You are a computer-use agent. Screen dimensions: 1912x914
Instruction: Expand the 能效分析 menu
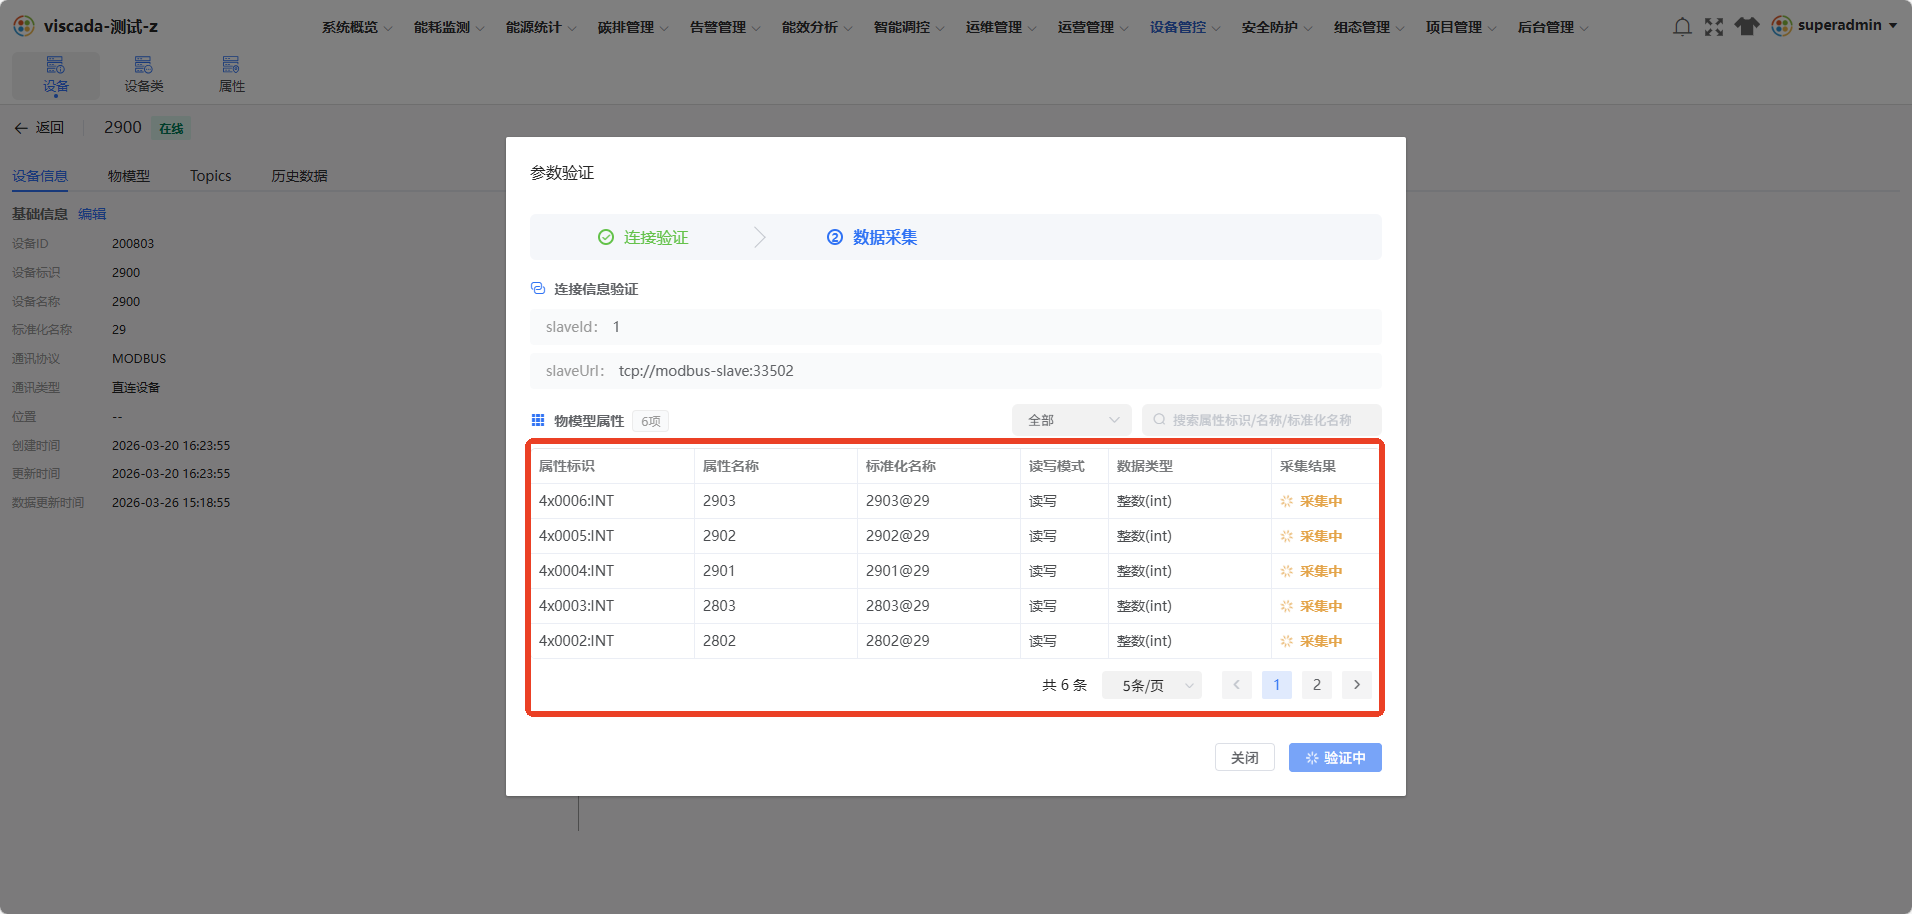[x=816, y=27]
